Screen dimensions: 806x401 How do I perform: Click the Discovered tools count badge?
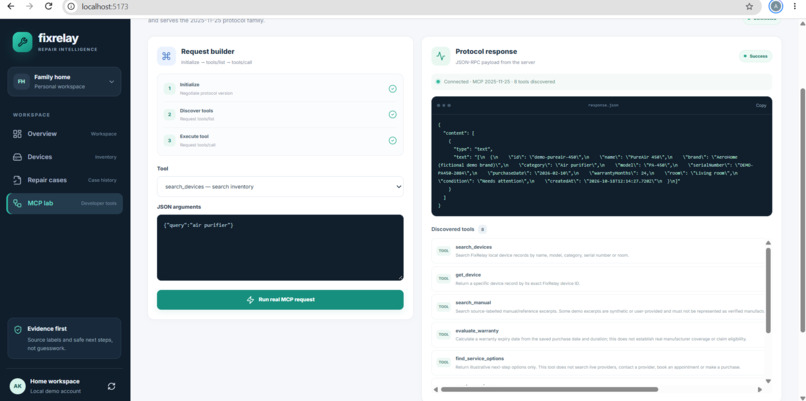point(482,229)
